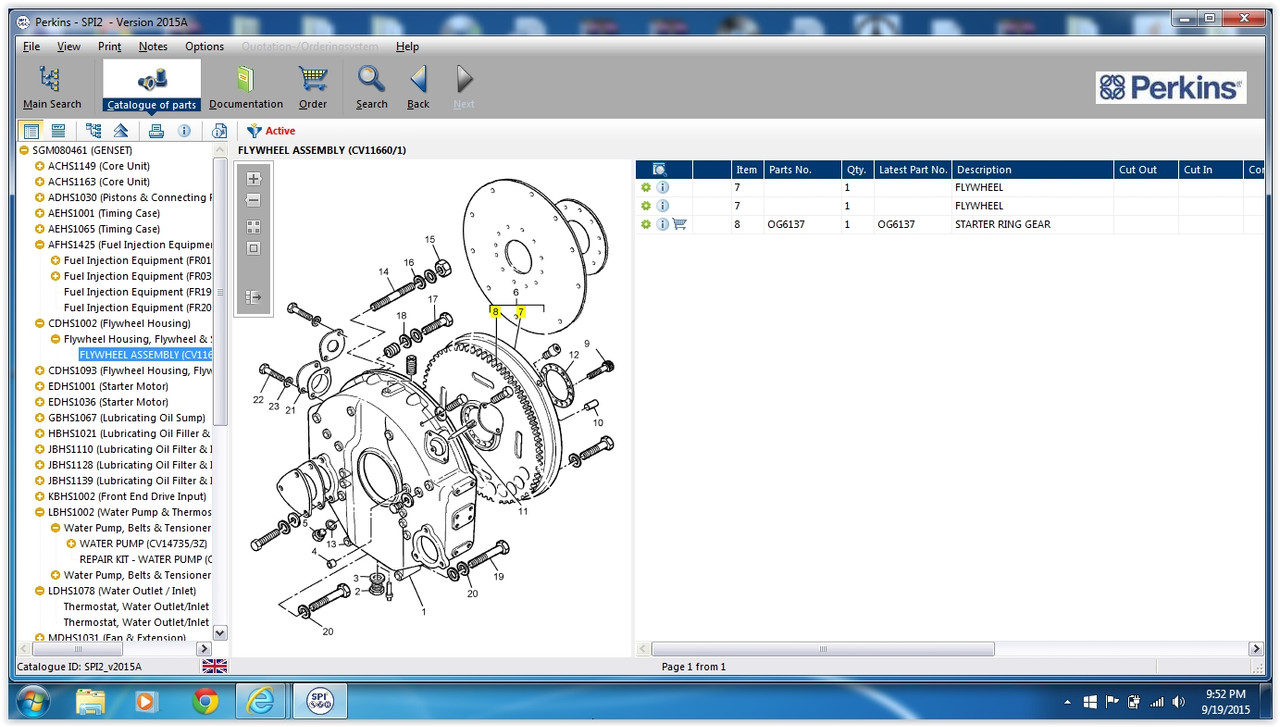Click the tree panel down scroll arrow

[x=220, y=633]
